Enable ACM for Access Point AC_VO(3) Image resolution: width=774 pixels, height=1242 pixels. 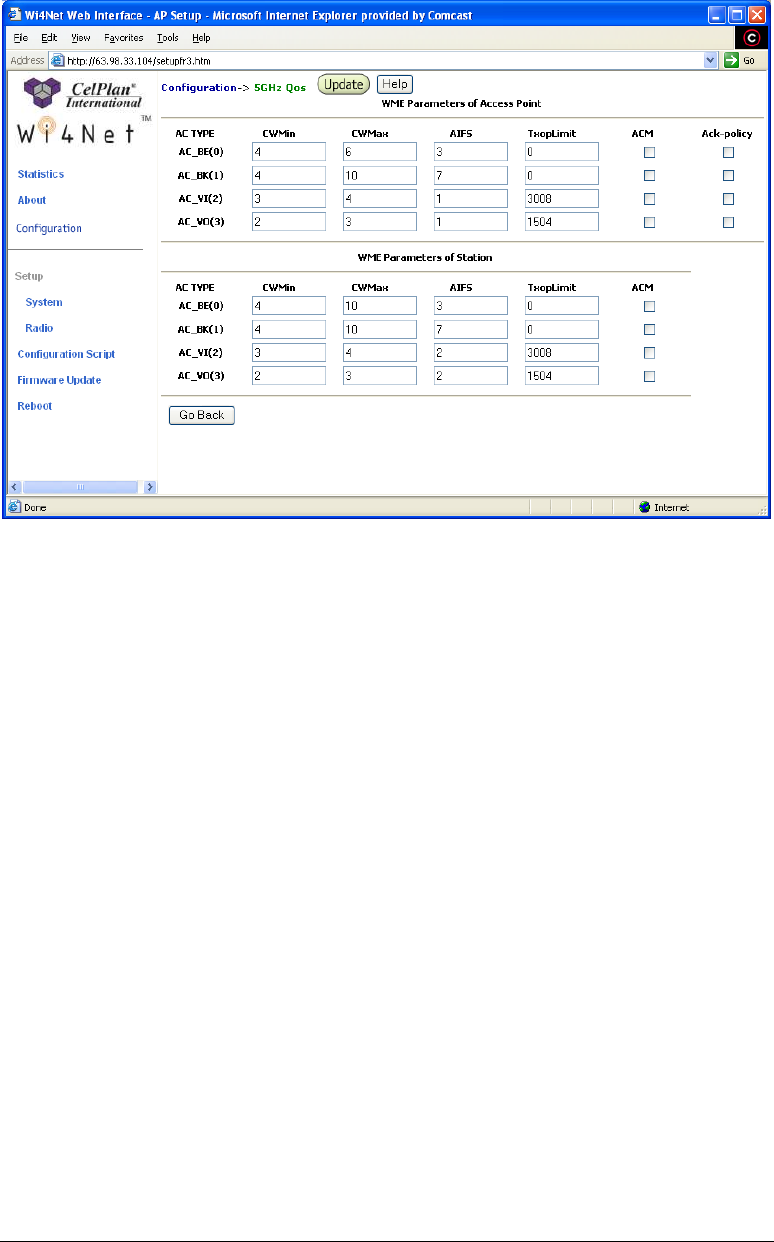[649, 222]
